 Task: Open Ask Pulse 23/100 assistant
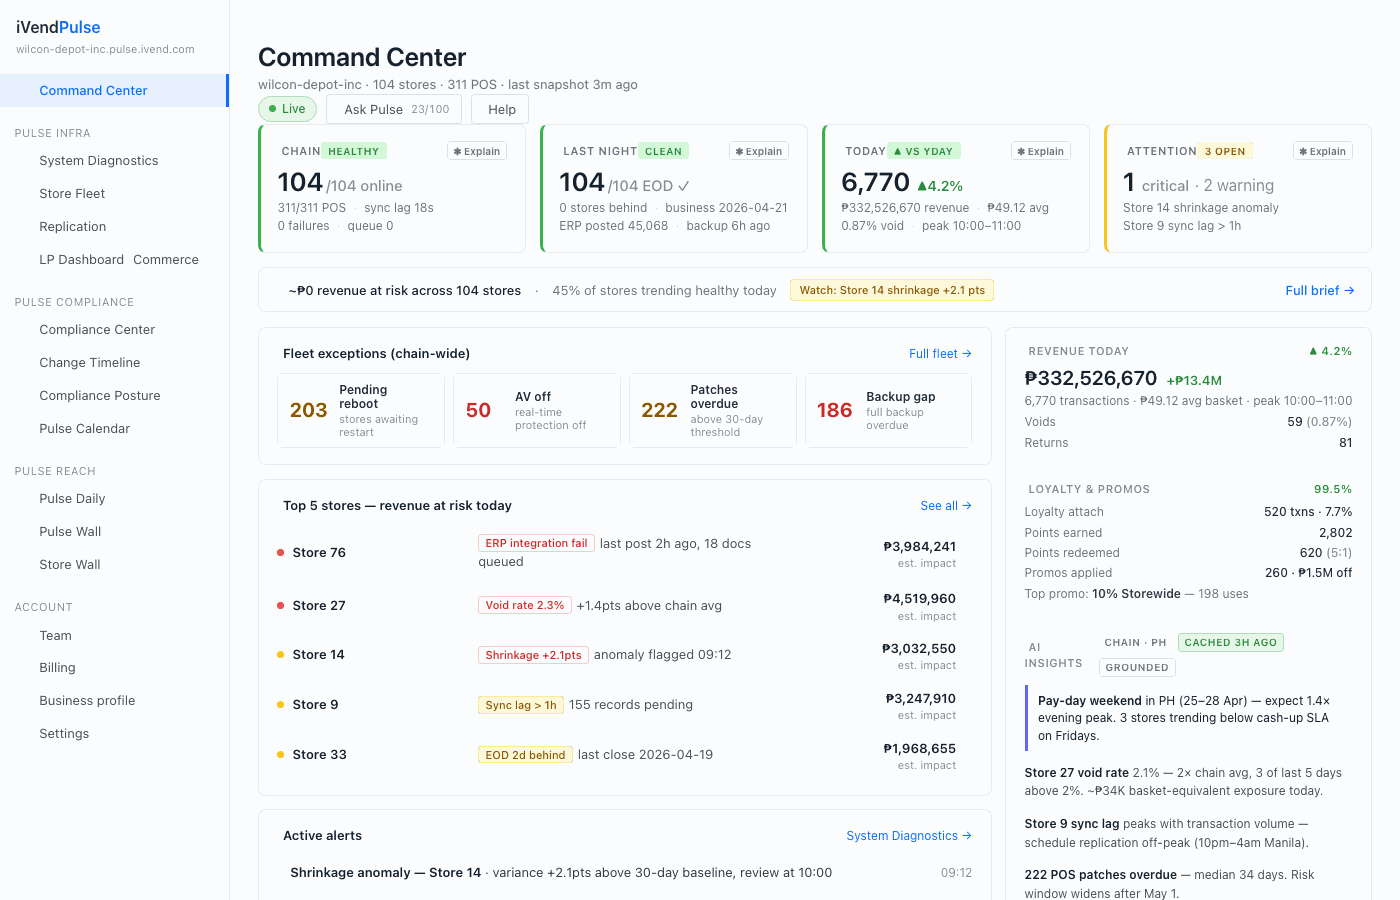coord(396,109)
